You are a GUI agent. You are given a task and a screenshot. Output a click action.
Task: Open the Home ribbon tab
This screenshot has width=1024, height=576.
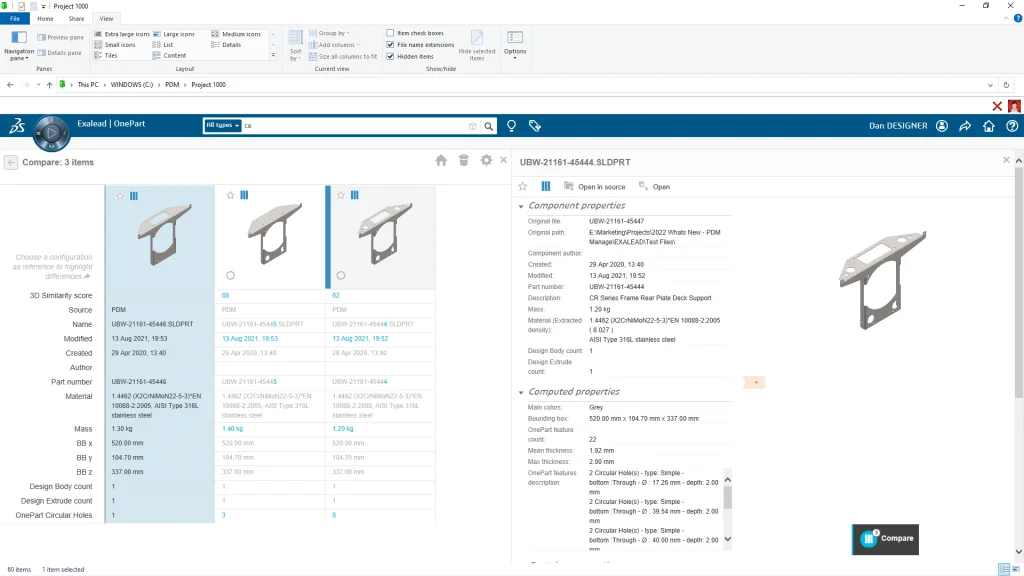tap(45, 18)
